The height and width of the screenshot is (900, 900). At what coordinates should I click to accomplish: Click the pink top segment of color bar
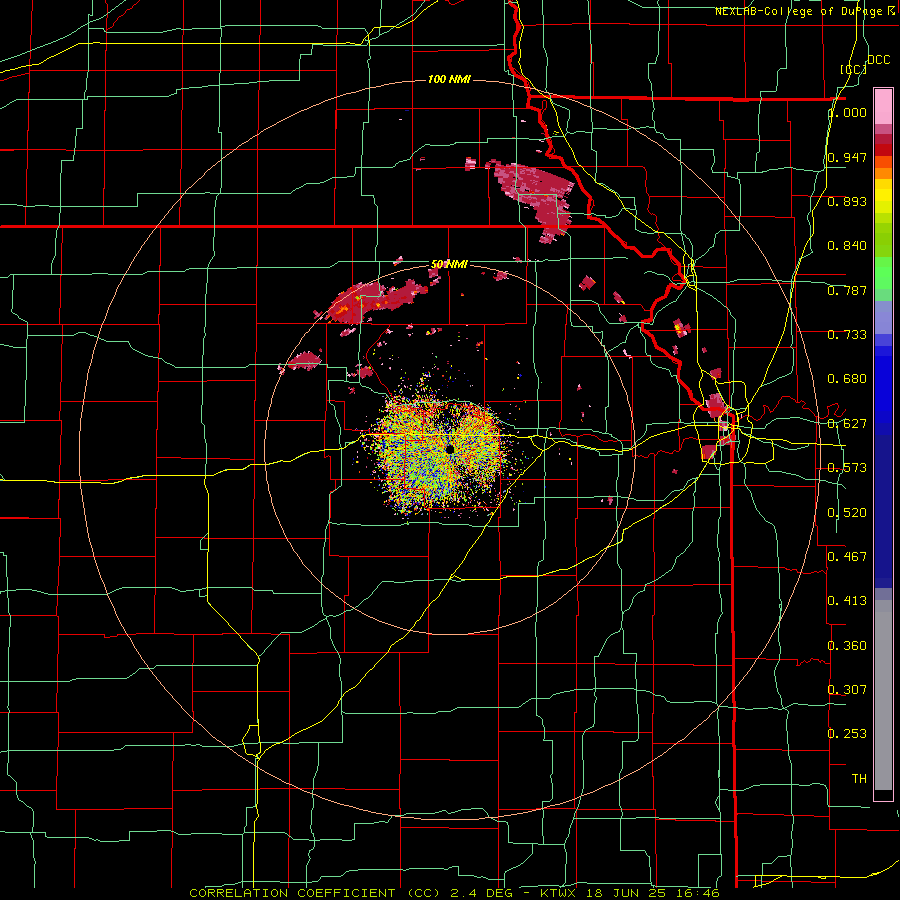click(x=883, y=107)
